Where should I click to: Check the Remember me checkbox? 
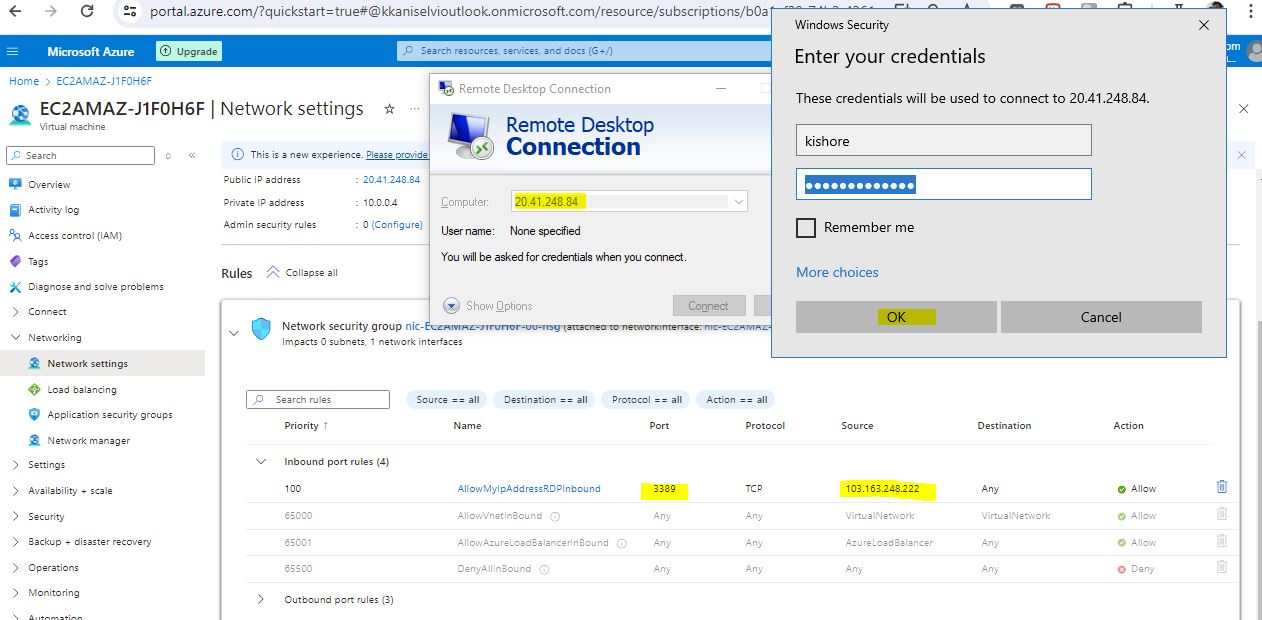806,228
